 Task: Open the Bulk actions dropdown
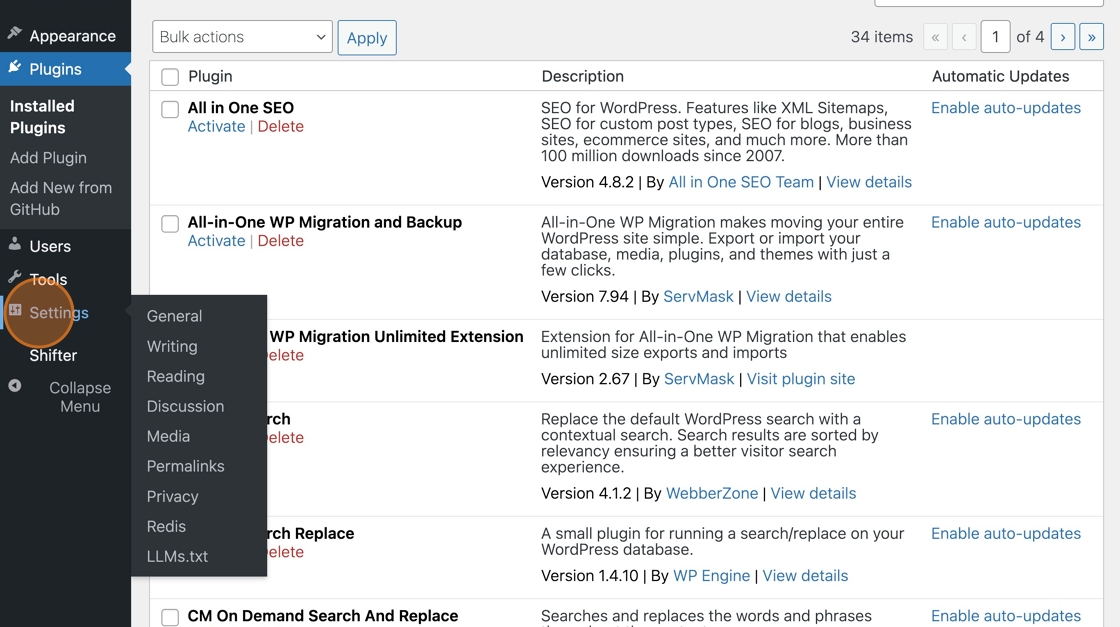coord(242,37)
